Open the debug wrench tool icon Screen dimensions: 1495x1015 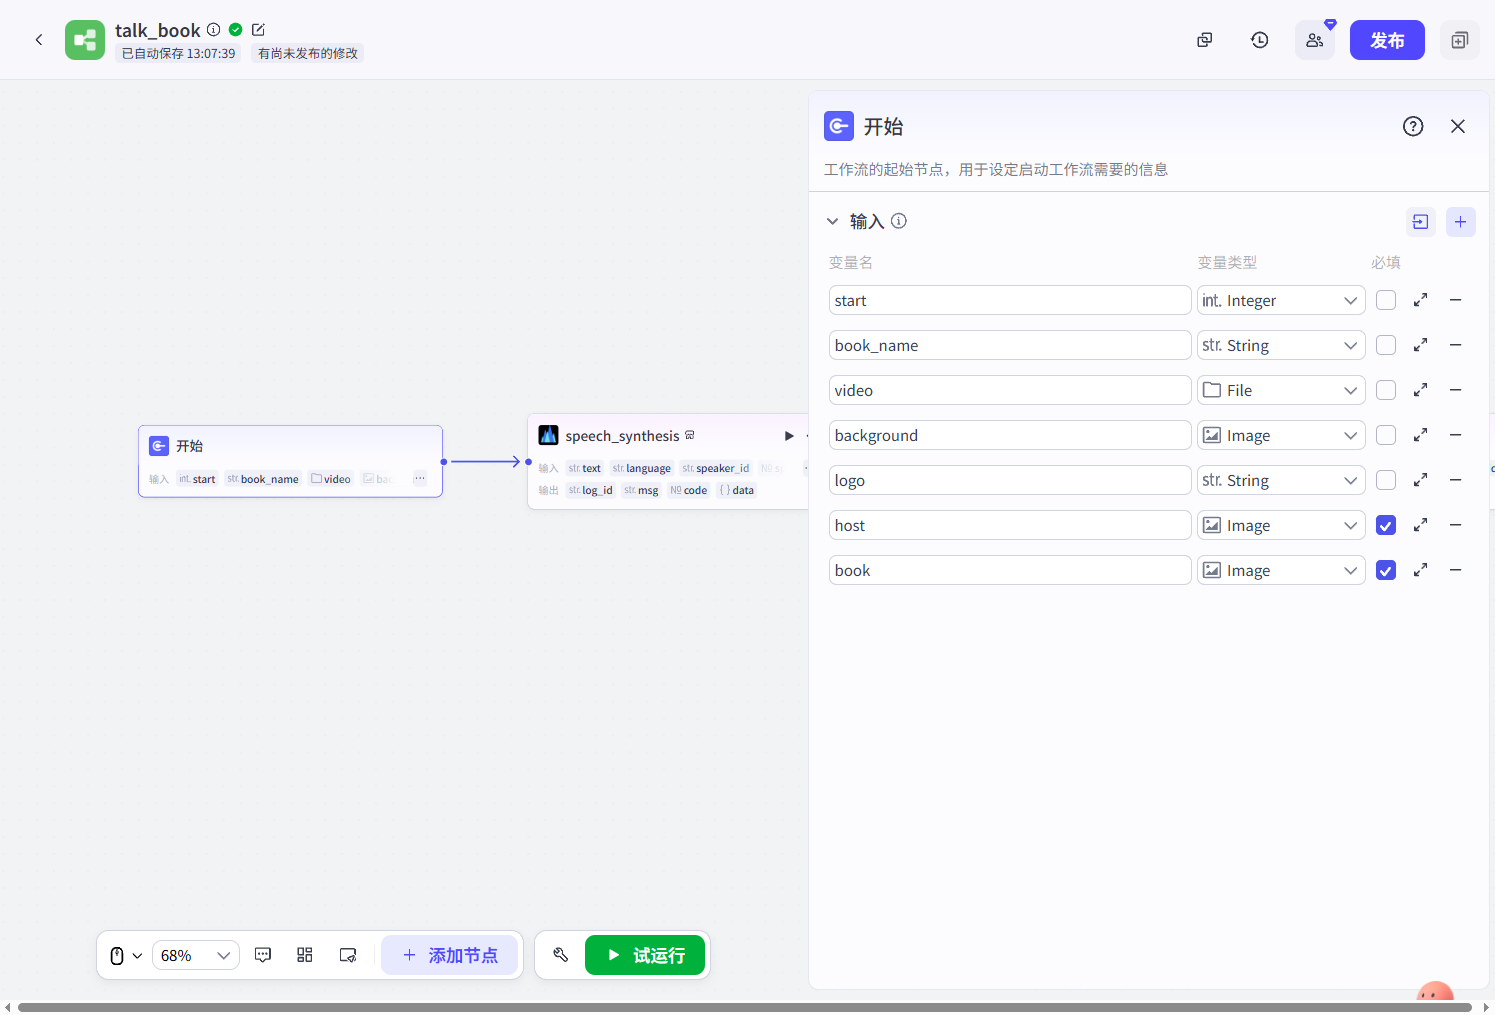click(561, 955)
